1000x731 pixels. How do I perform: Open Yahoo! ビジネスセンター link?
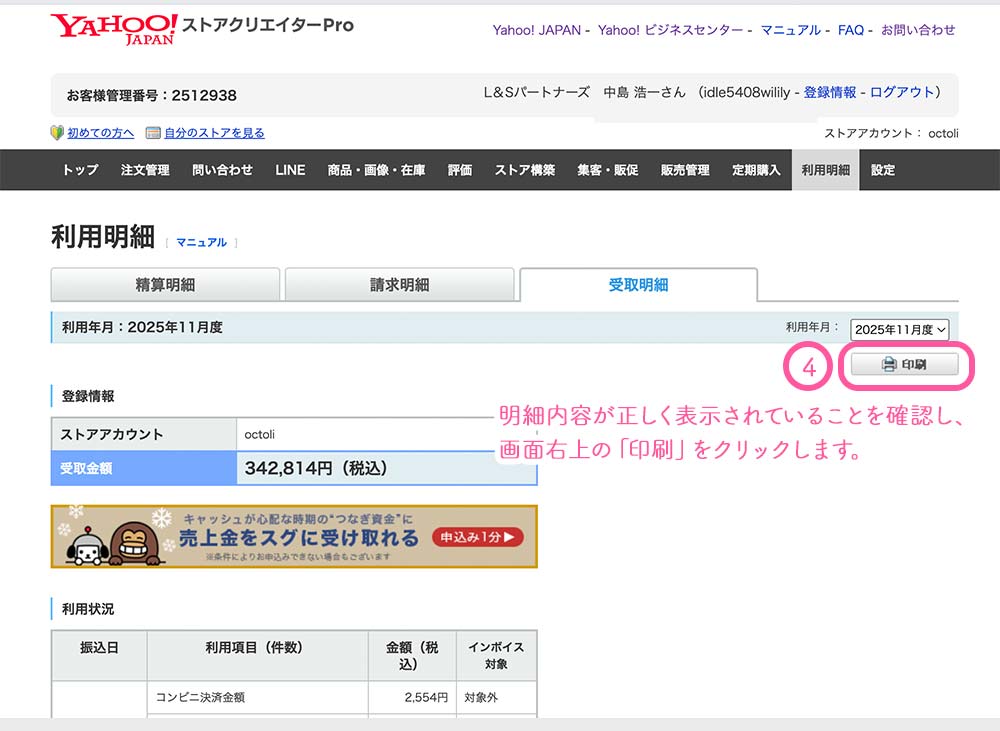click(x=671, y=30)
